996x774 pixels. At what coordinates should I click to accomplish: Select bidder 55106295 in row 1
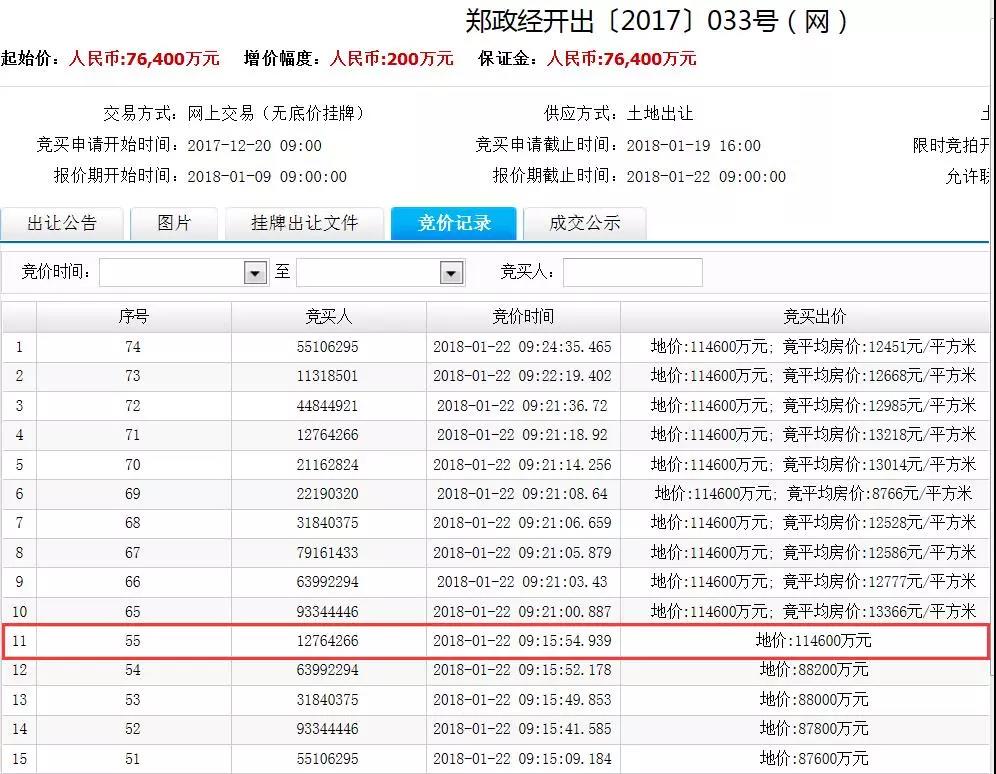coord(328,347)
